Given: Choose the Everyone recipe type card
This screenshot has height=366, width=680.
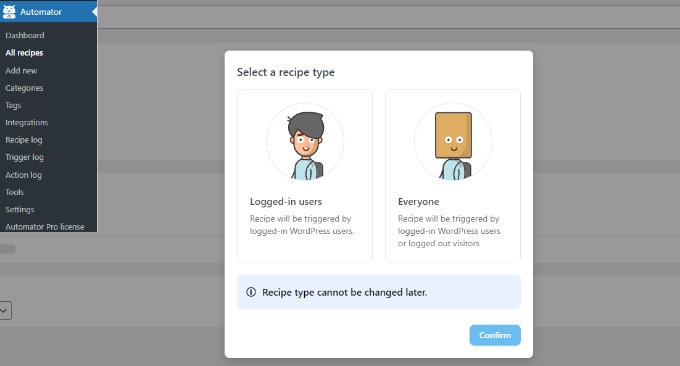Looking at the screenshot, I should pyautogui.click(x=453, y=176).
